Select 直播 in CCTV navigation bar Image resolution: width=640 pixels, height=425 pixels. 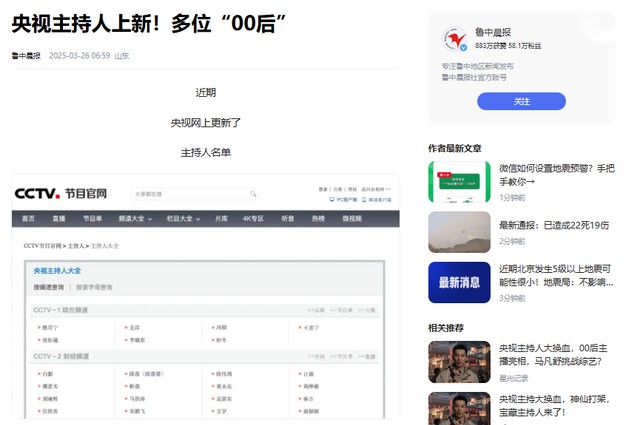59,219
